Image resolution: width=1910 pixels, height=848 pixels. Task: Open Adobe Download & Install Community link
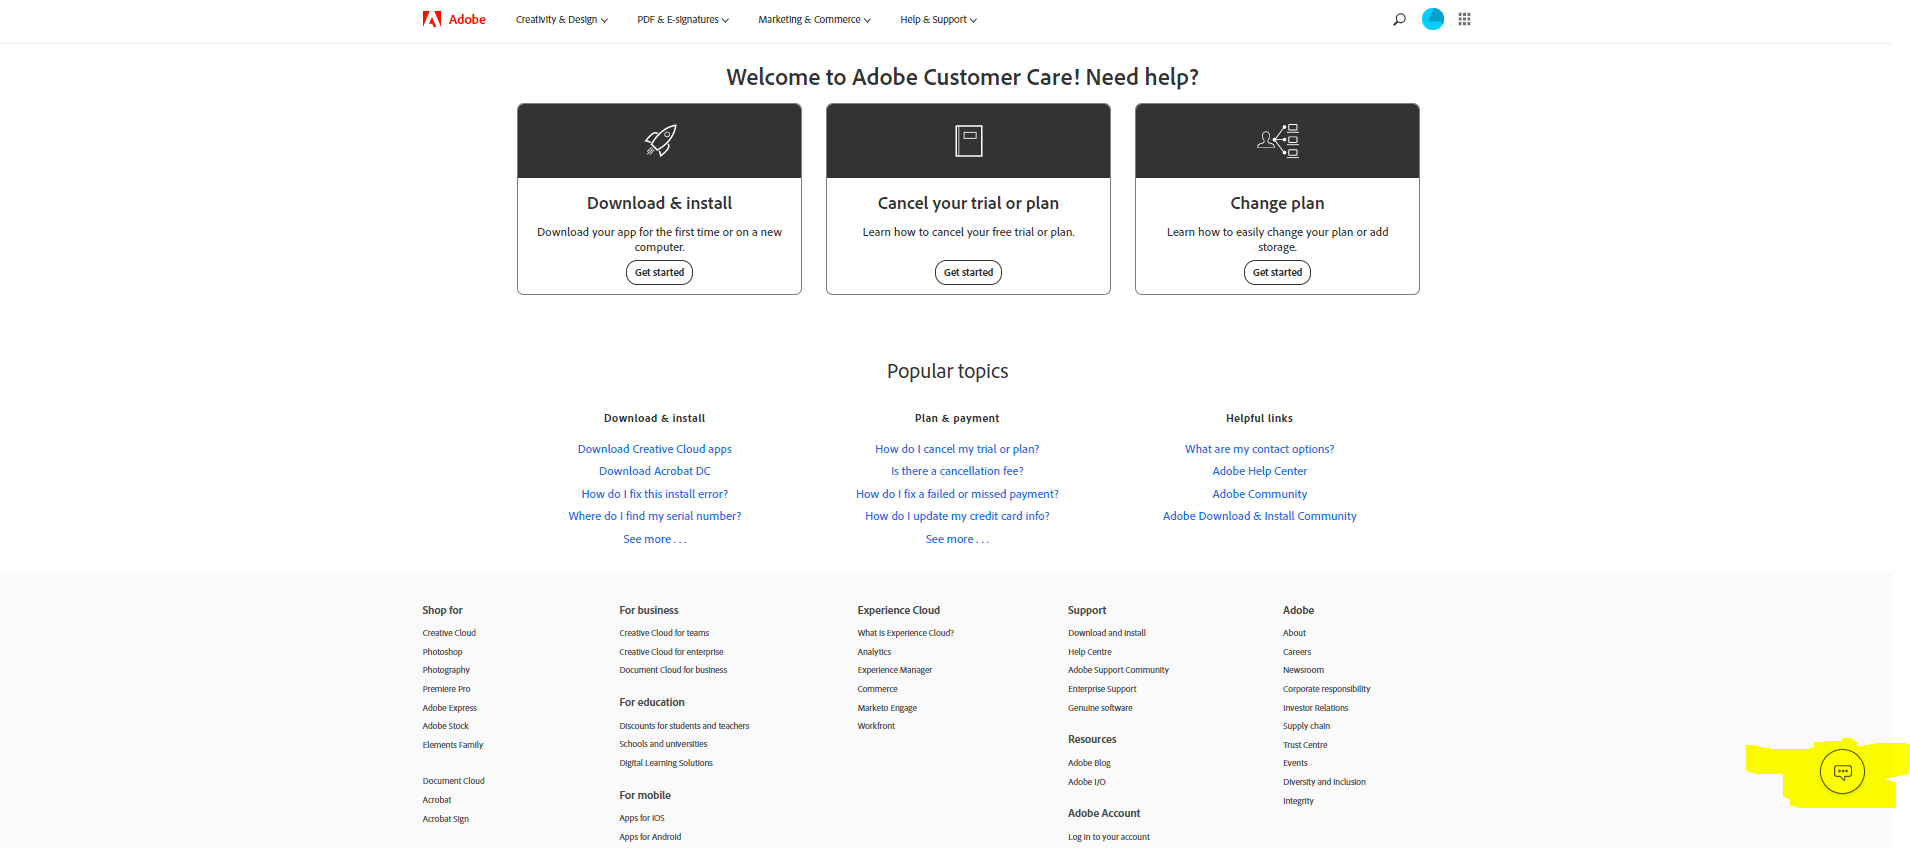pyautogui.click(x=1260, y=516)
